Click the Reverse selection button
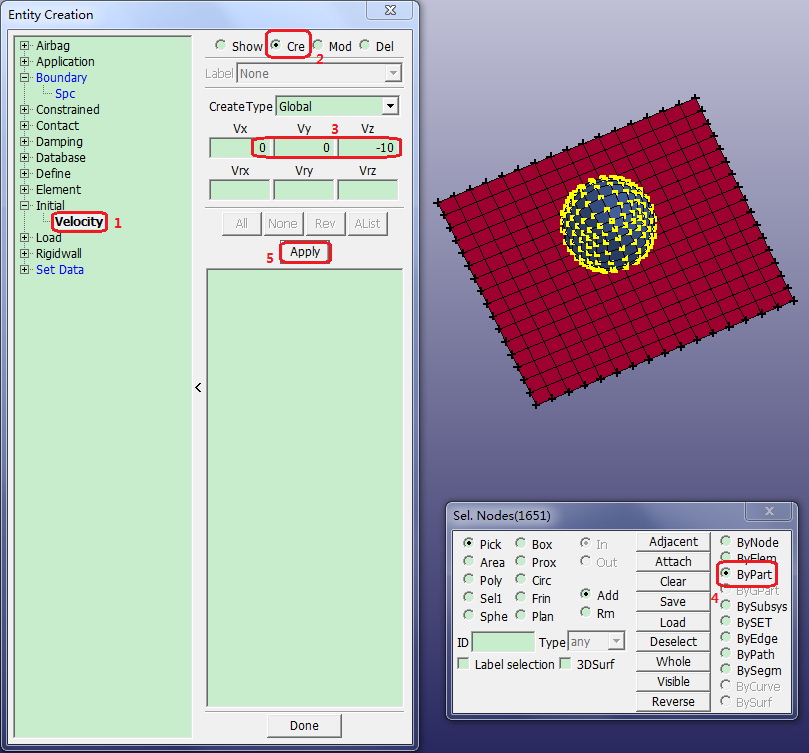 tap(673, 701)
